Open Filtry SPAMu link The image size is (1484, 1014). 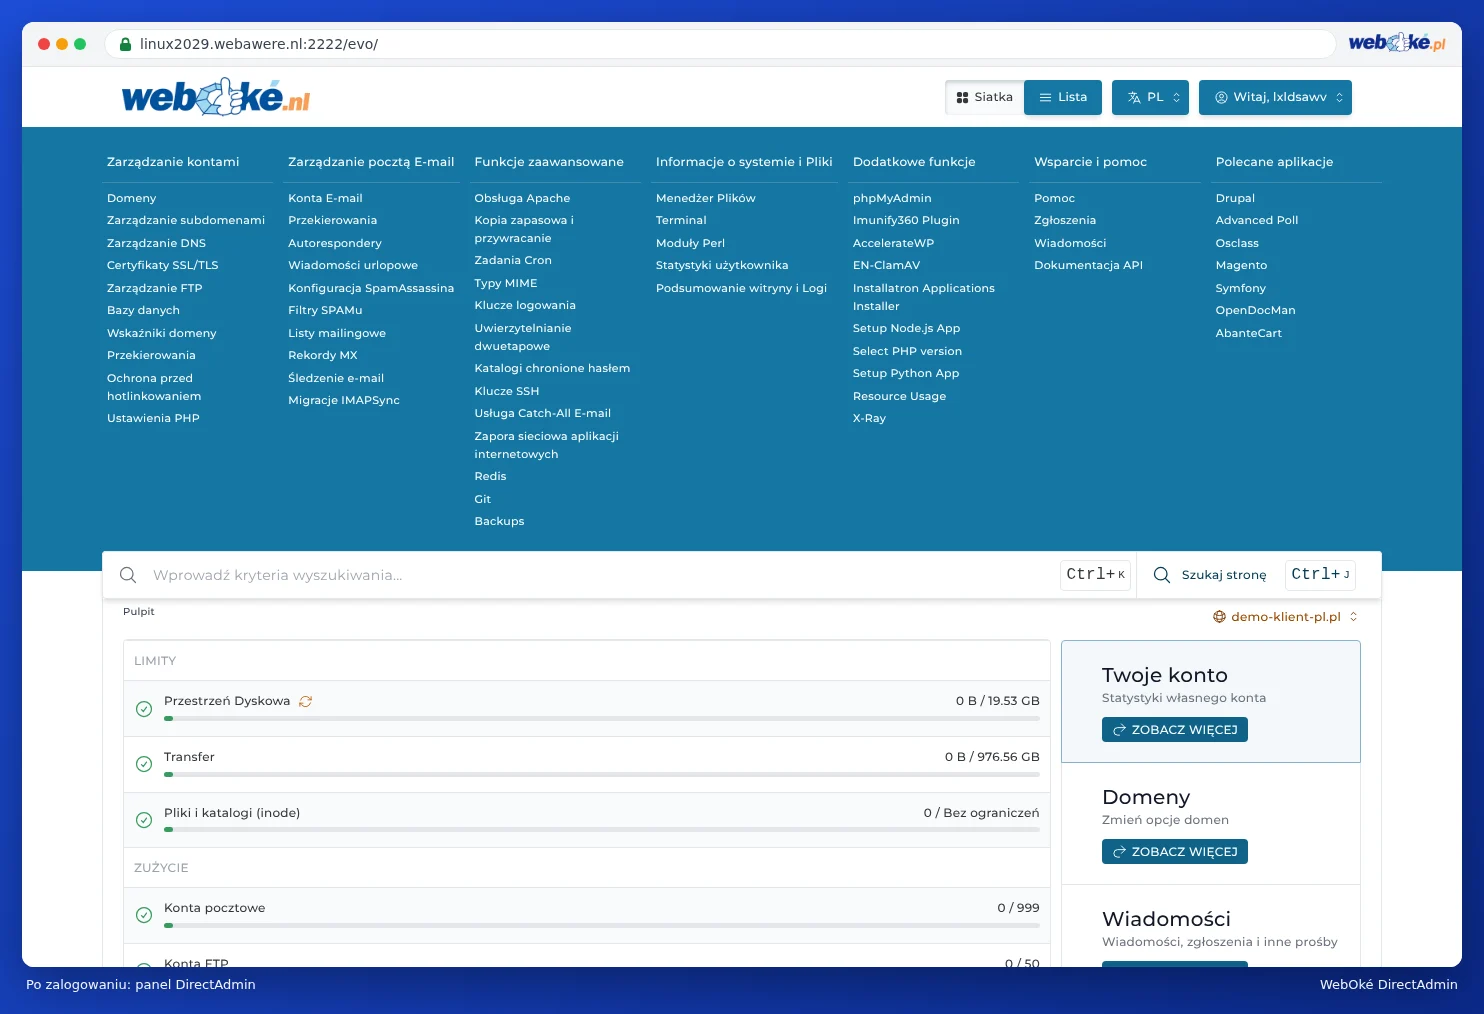325,310
